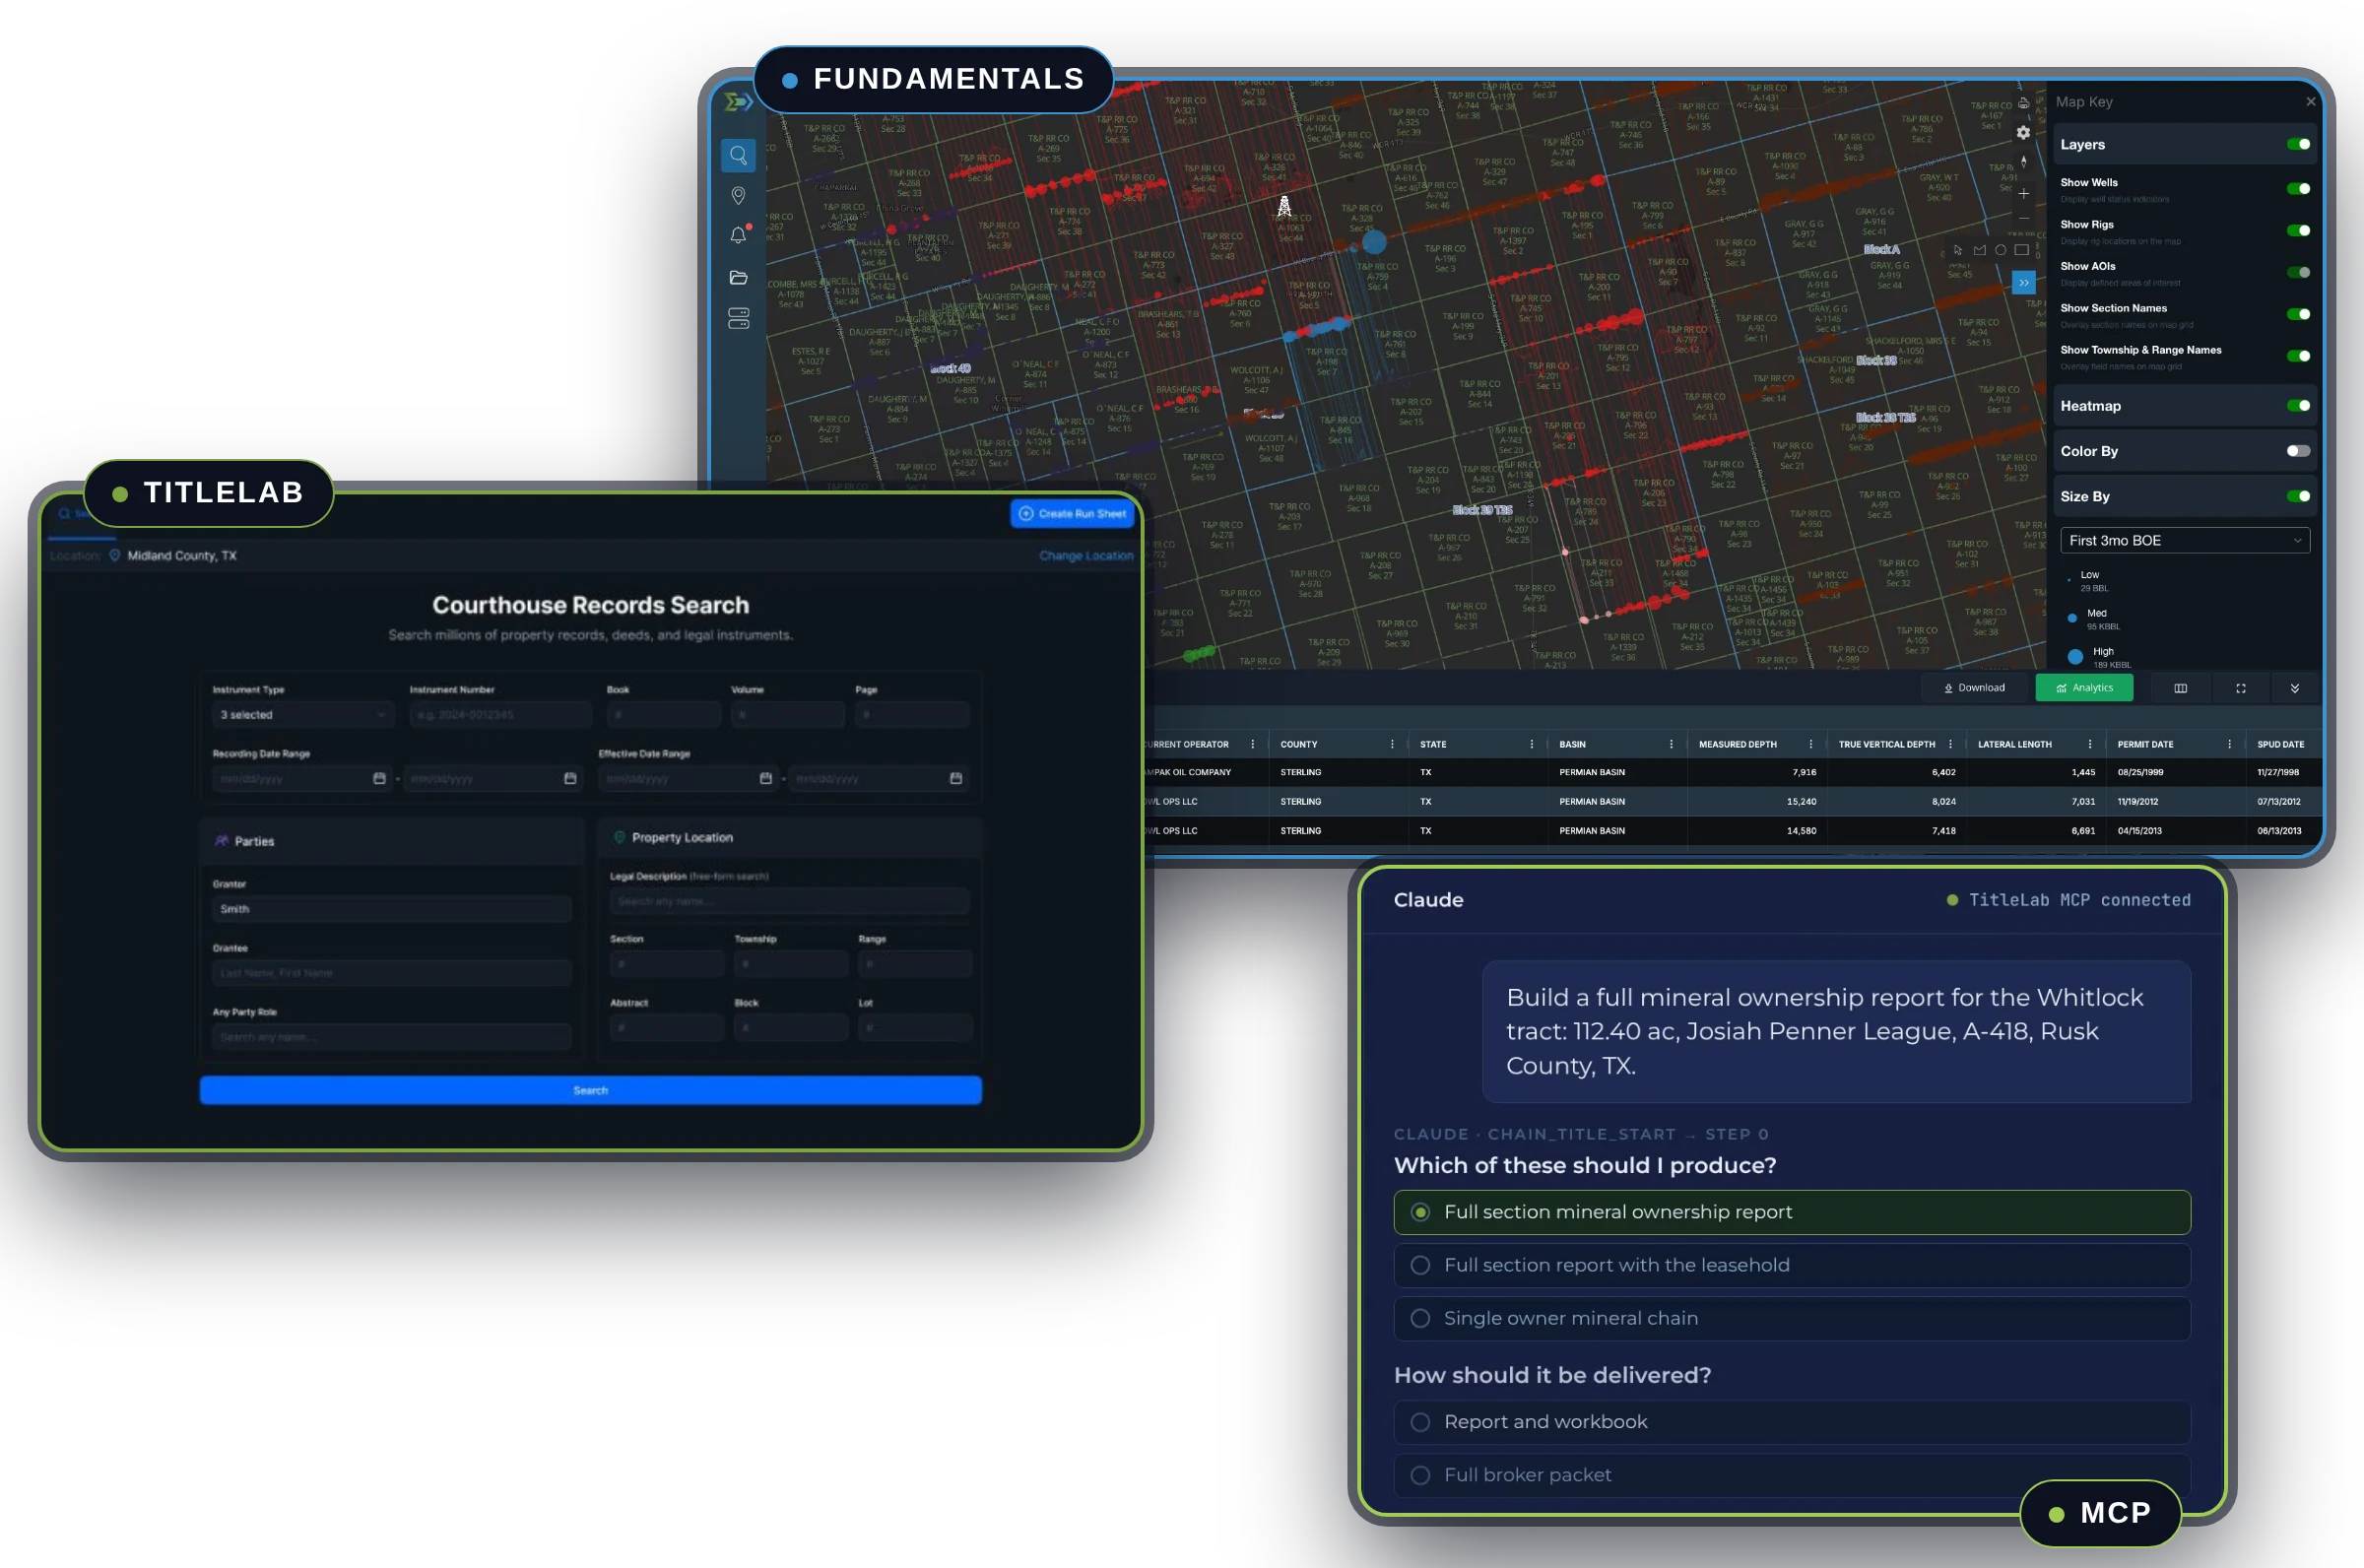Collapse table panel with double-chevron down
The image size is (2364, 1568).
(x=2294, y=688)
